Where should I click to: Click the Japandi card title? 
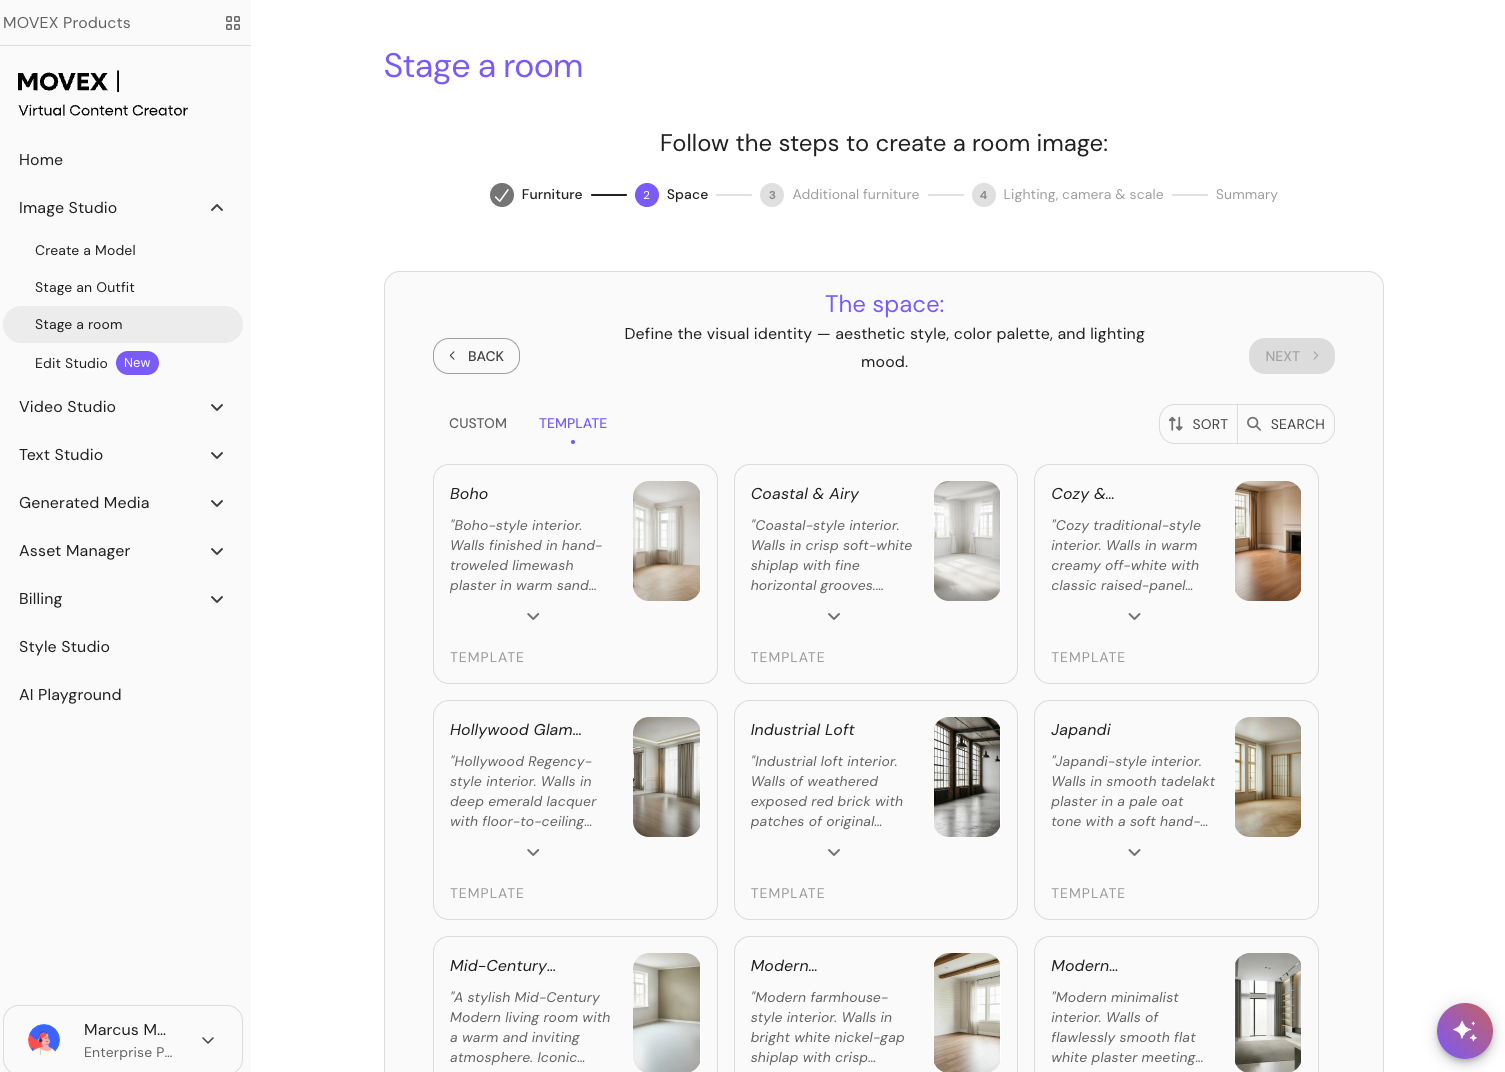click(1081, 730)
